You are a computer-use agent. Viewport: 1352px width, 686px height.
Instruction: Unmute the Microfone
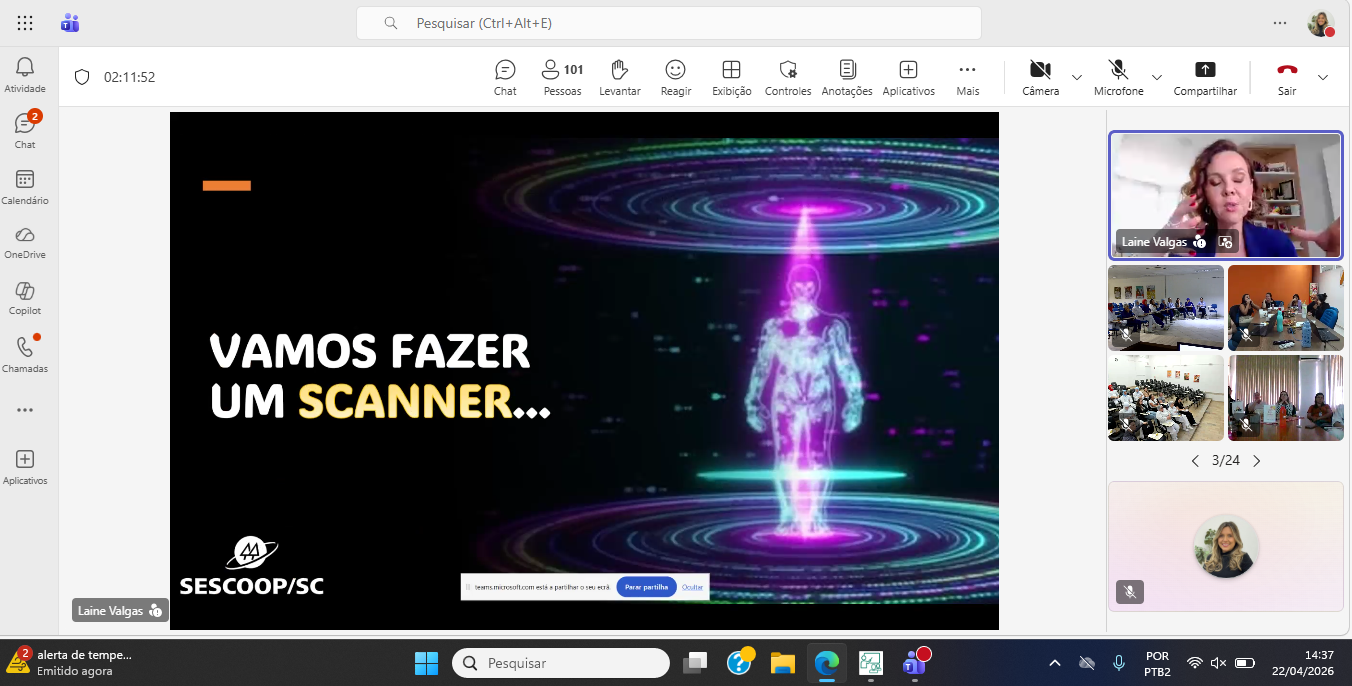click(x=1118, y=77)
